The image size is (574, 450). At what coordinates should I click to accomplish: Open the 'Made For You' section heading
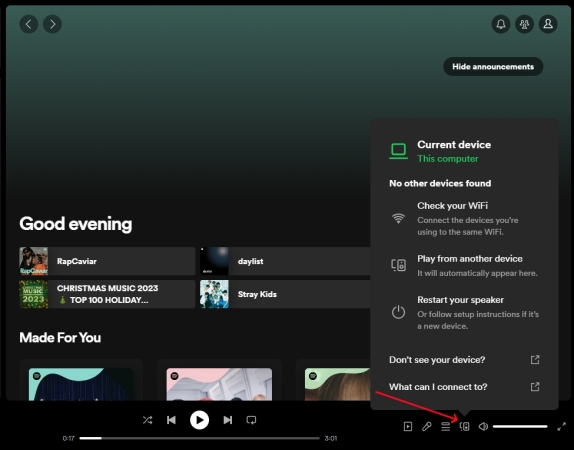[x=60, y=338]
